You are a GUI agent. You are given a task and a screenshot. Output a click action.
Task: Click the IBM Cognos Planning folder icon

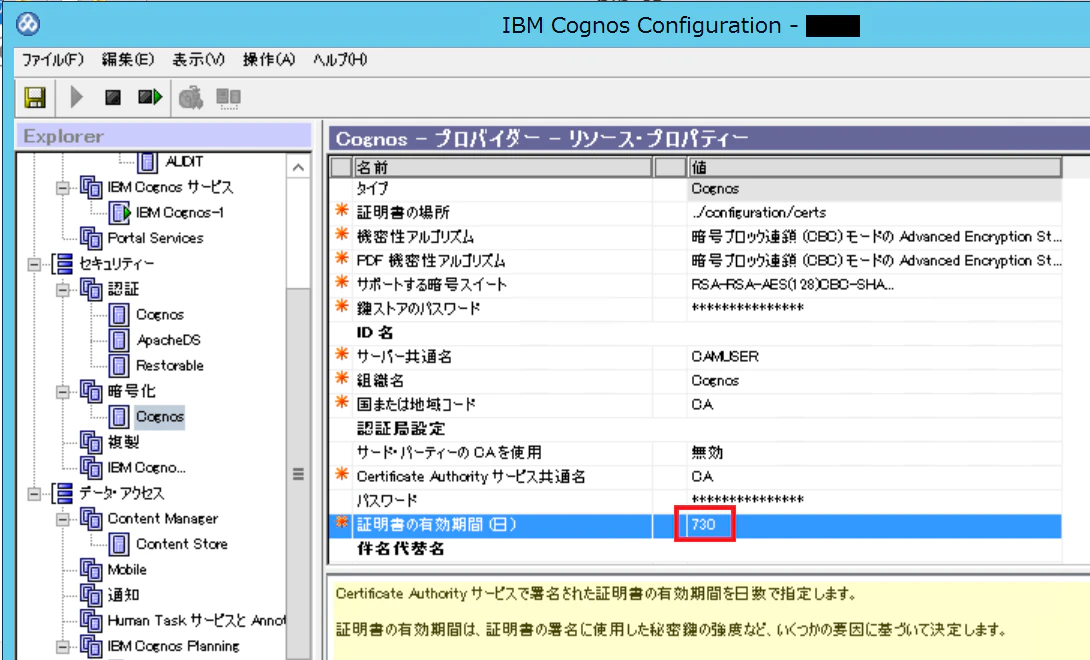click(91, 646)
